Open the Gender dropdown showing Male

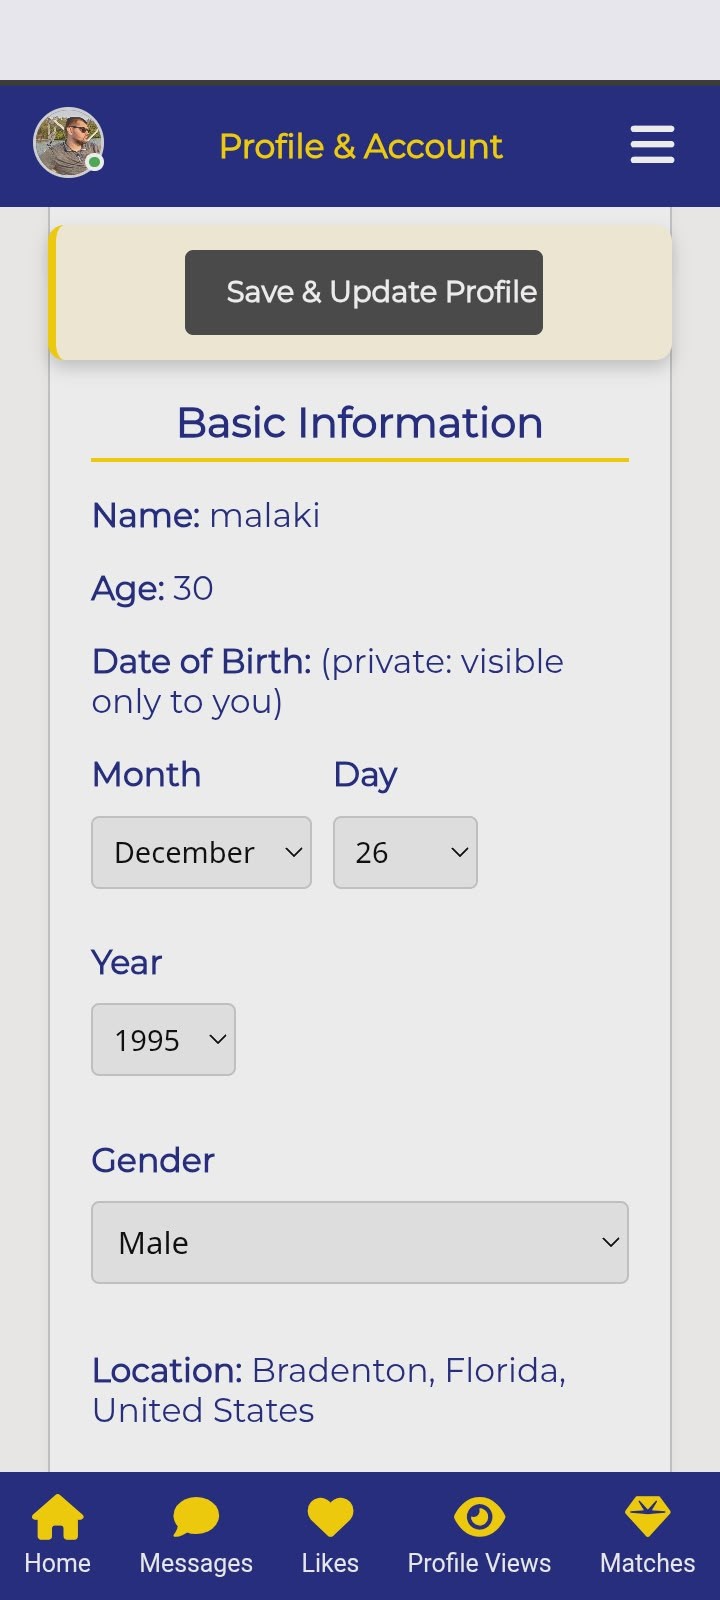pyautogui.click(x=360, y=1243)
